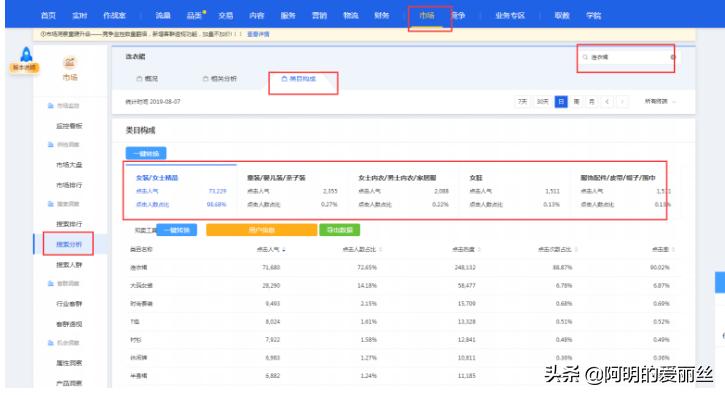
Task: Open the 财务 top menu
Action: click(x=382, y=16)
